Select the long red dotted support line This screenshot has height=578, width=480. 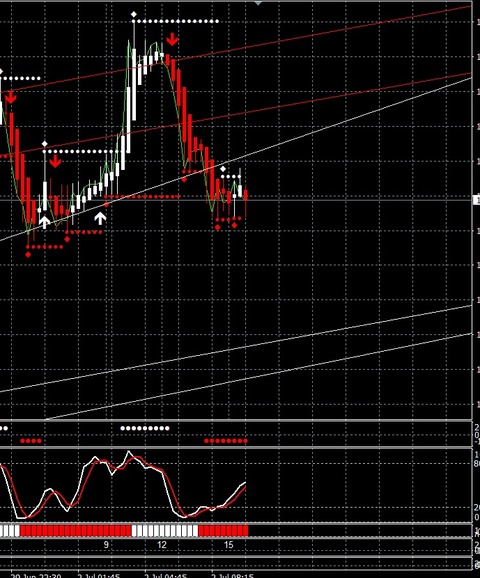(x=142, y=197)
